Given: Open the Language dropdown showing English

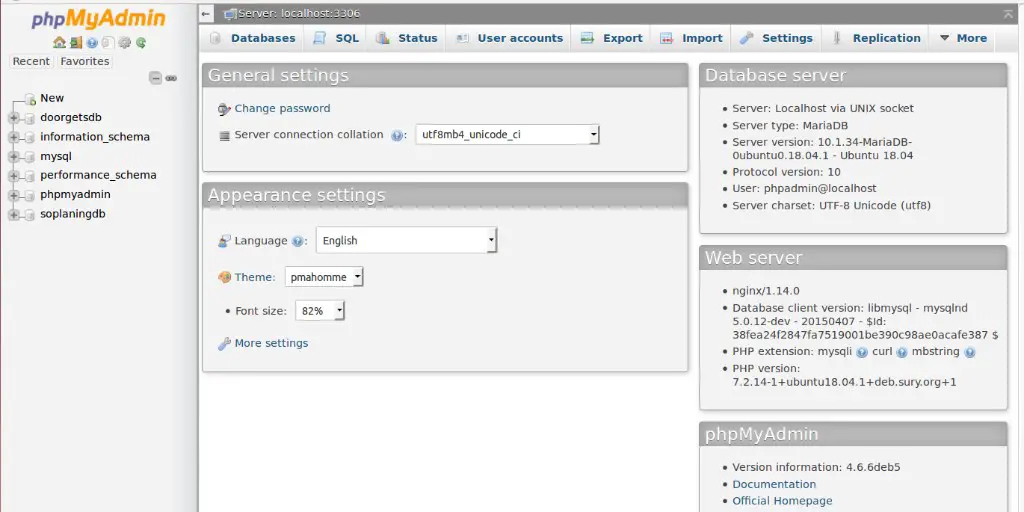Looking at the screenshot, I should click(x=406, y=240).
